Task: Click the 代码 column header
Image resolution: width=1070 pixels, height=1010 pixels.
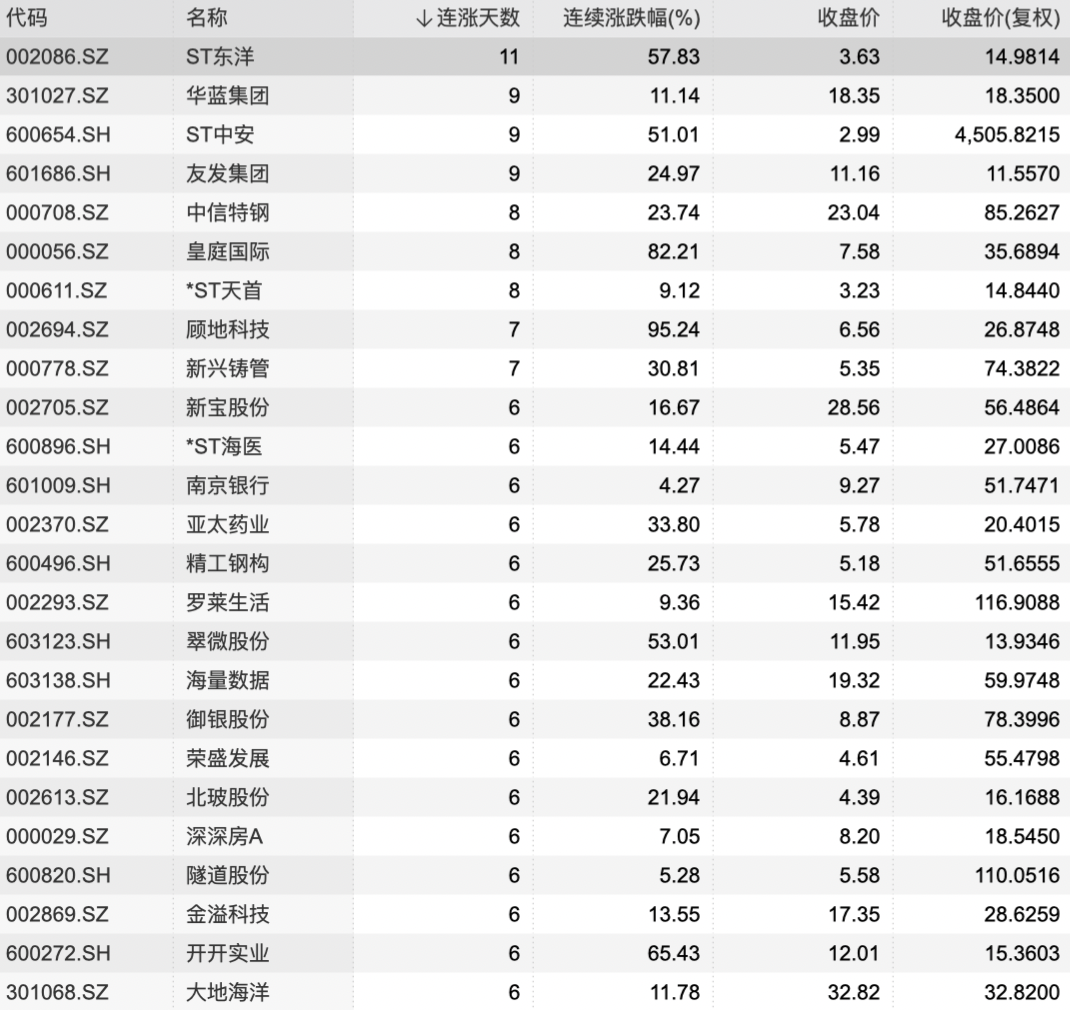Action: click(27, 18)
